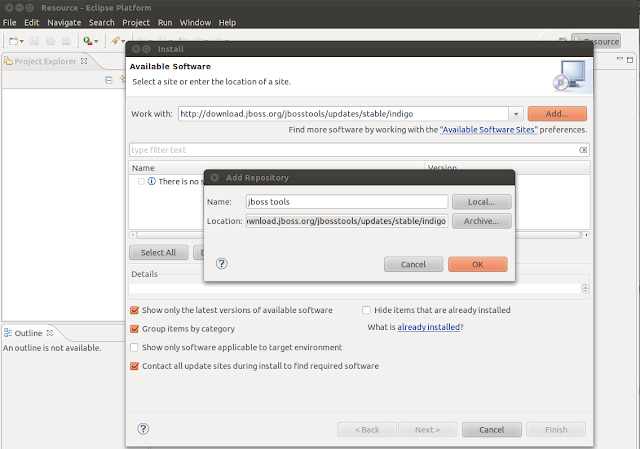Clear the filter text with clear icon
This screenshot has height=449, width=640.
[583, 150]
